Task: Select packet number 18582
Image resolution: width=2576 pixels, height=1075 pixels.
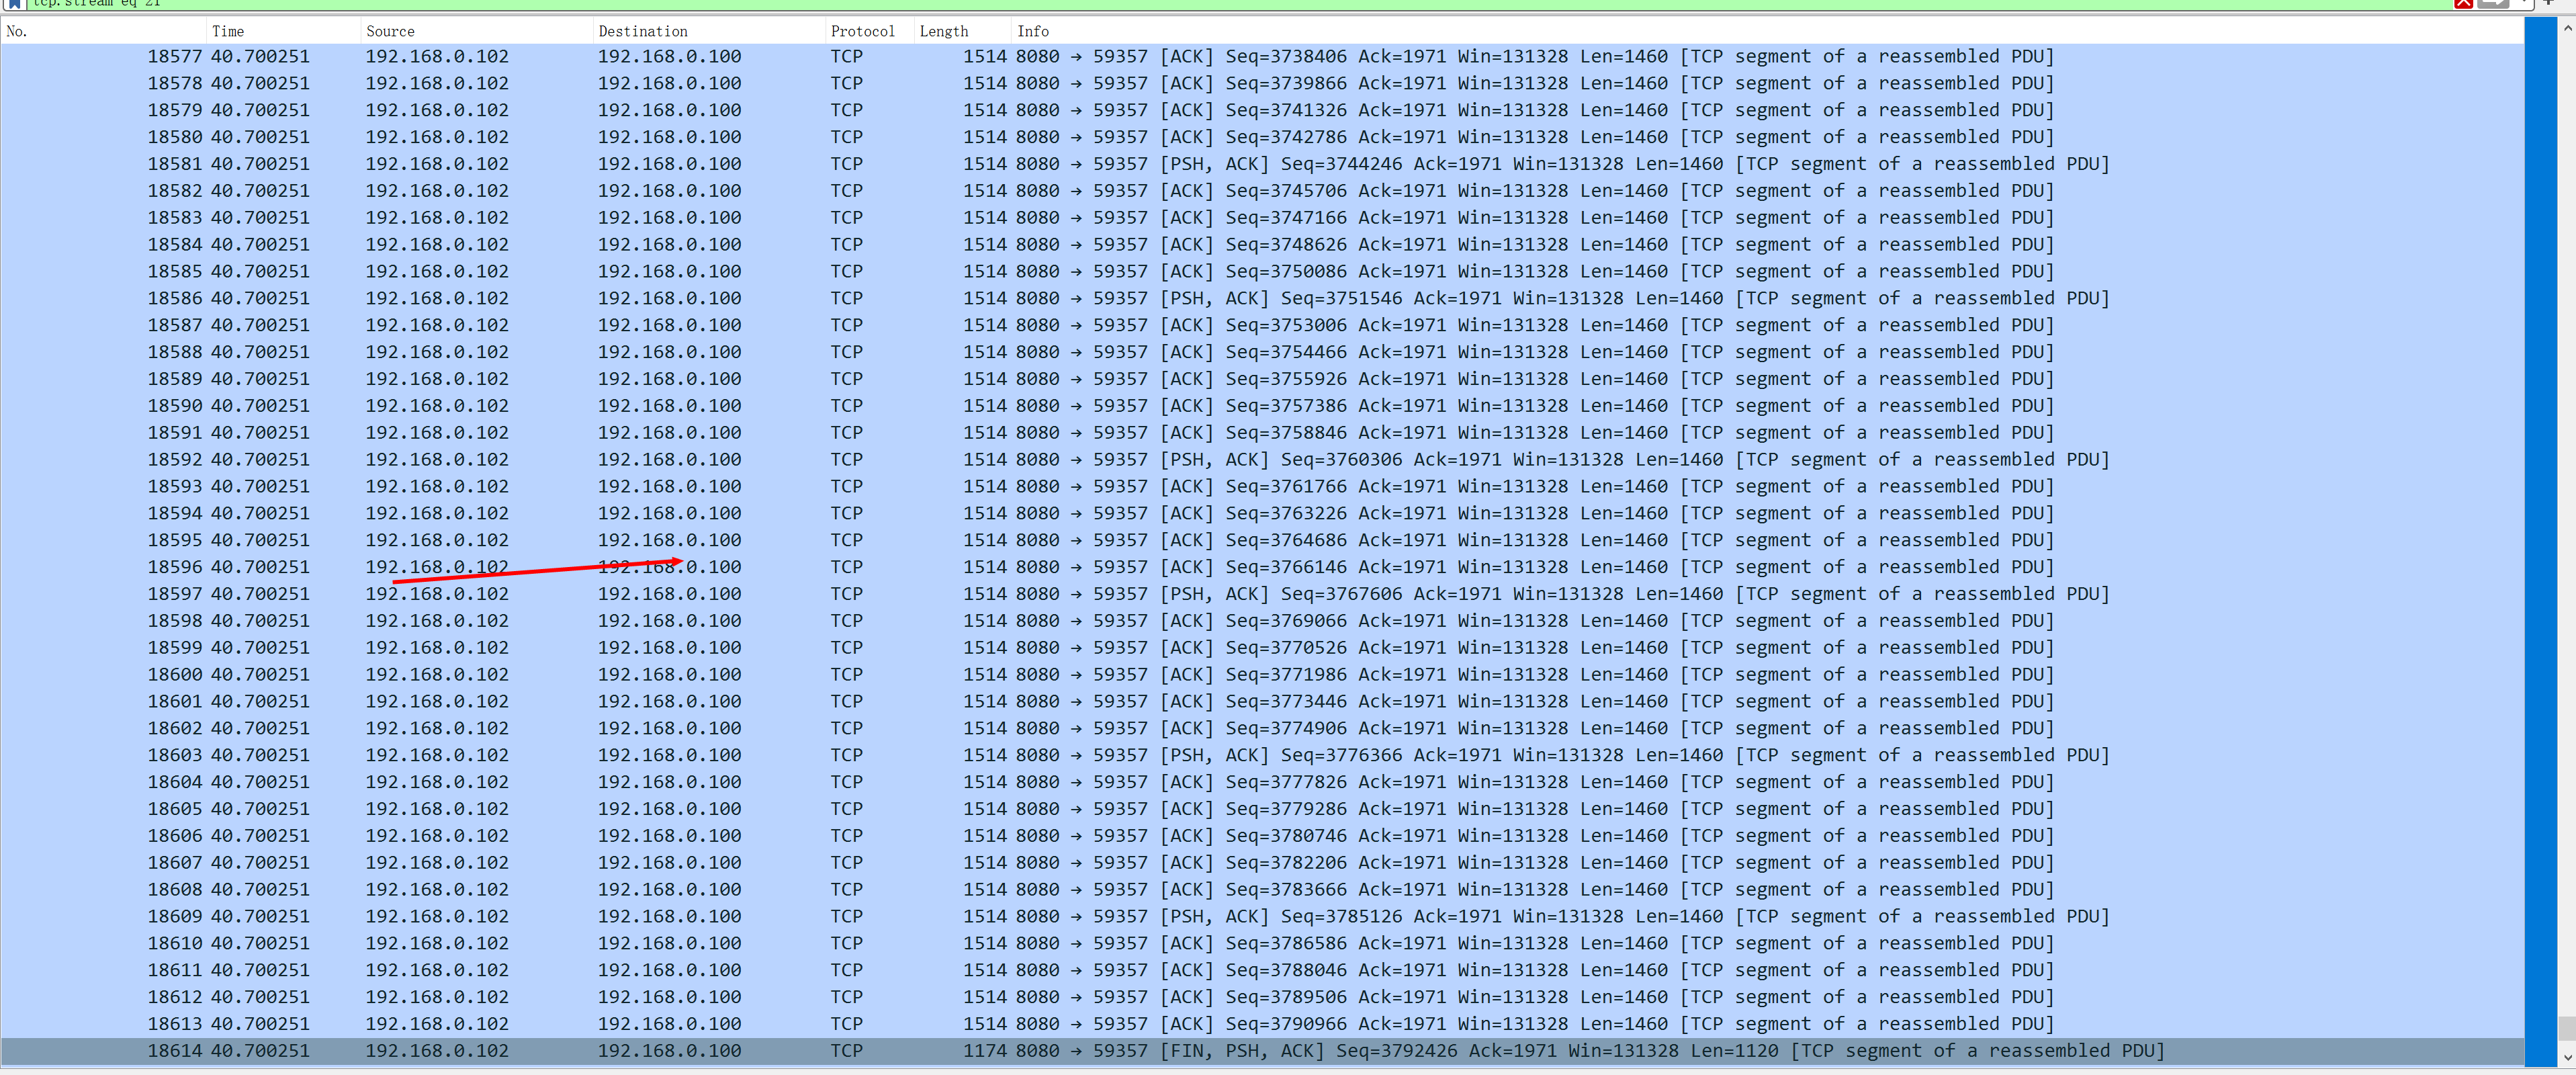Action: (x=1262, y=191)
